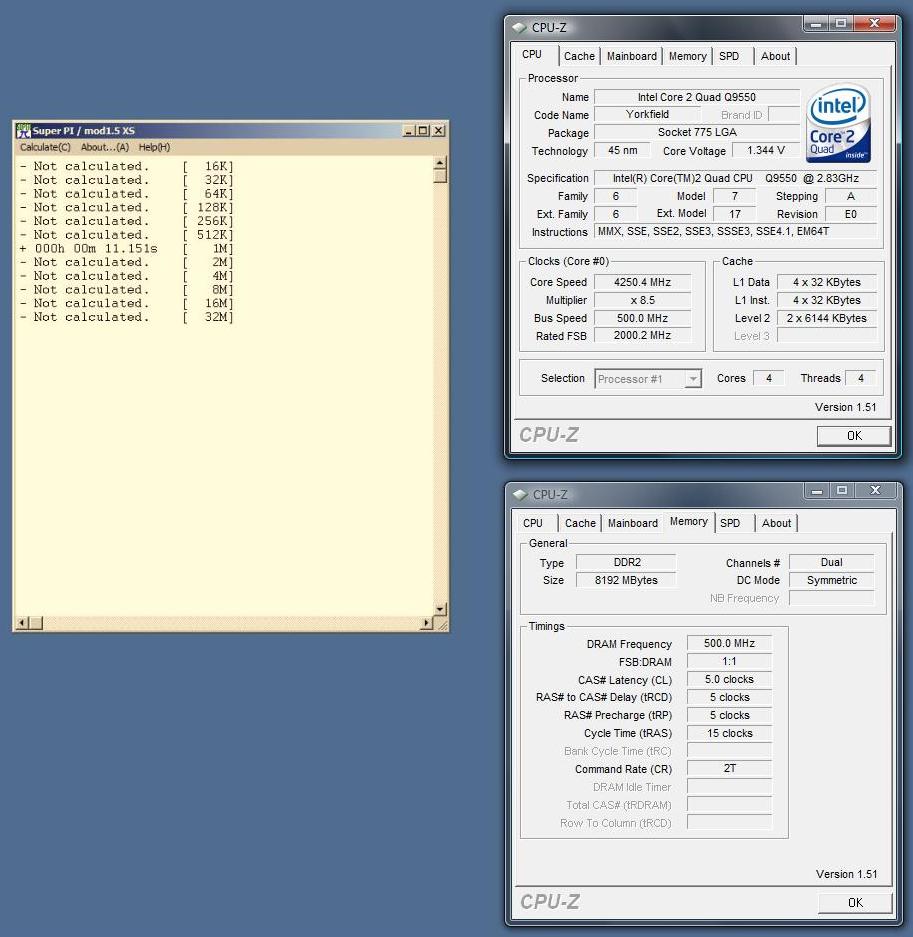Open About tab in bottom CPU-Z window
This screenshot has width=913, height=937.
point(776,523)
